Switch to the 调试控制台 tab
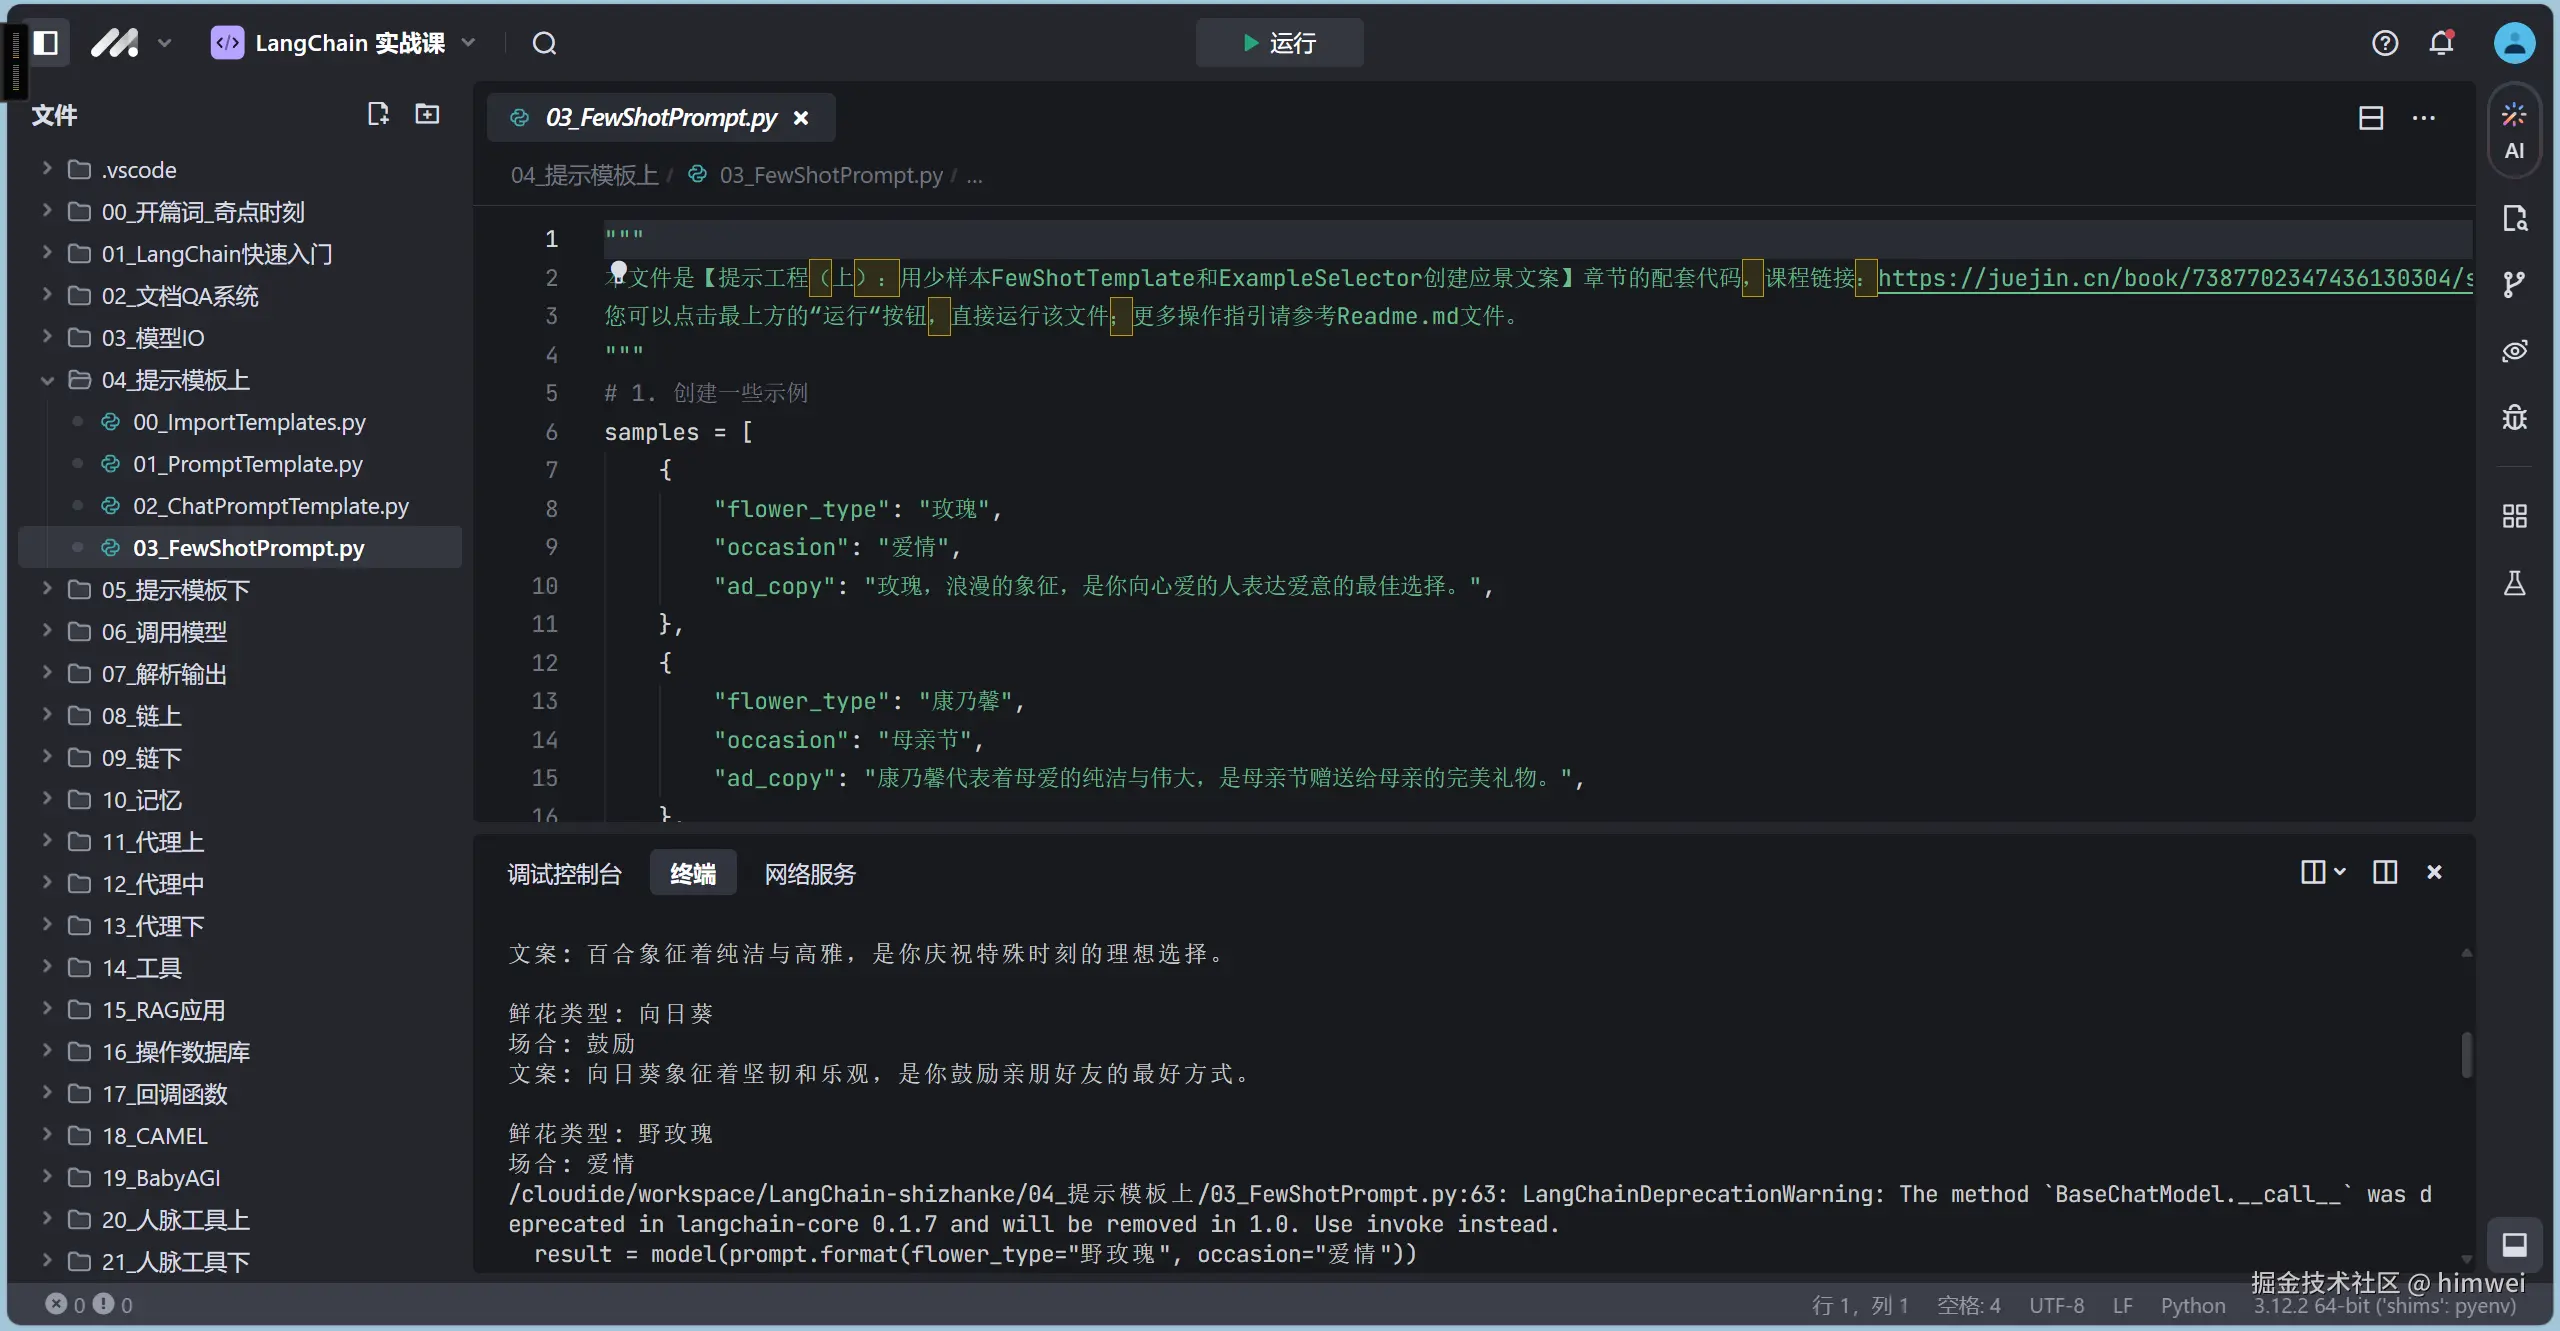This screenshot has height=1331, width=2560. (564, 874)
